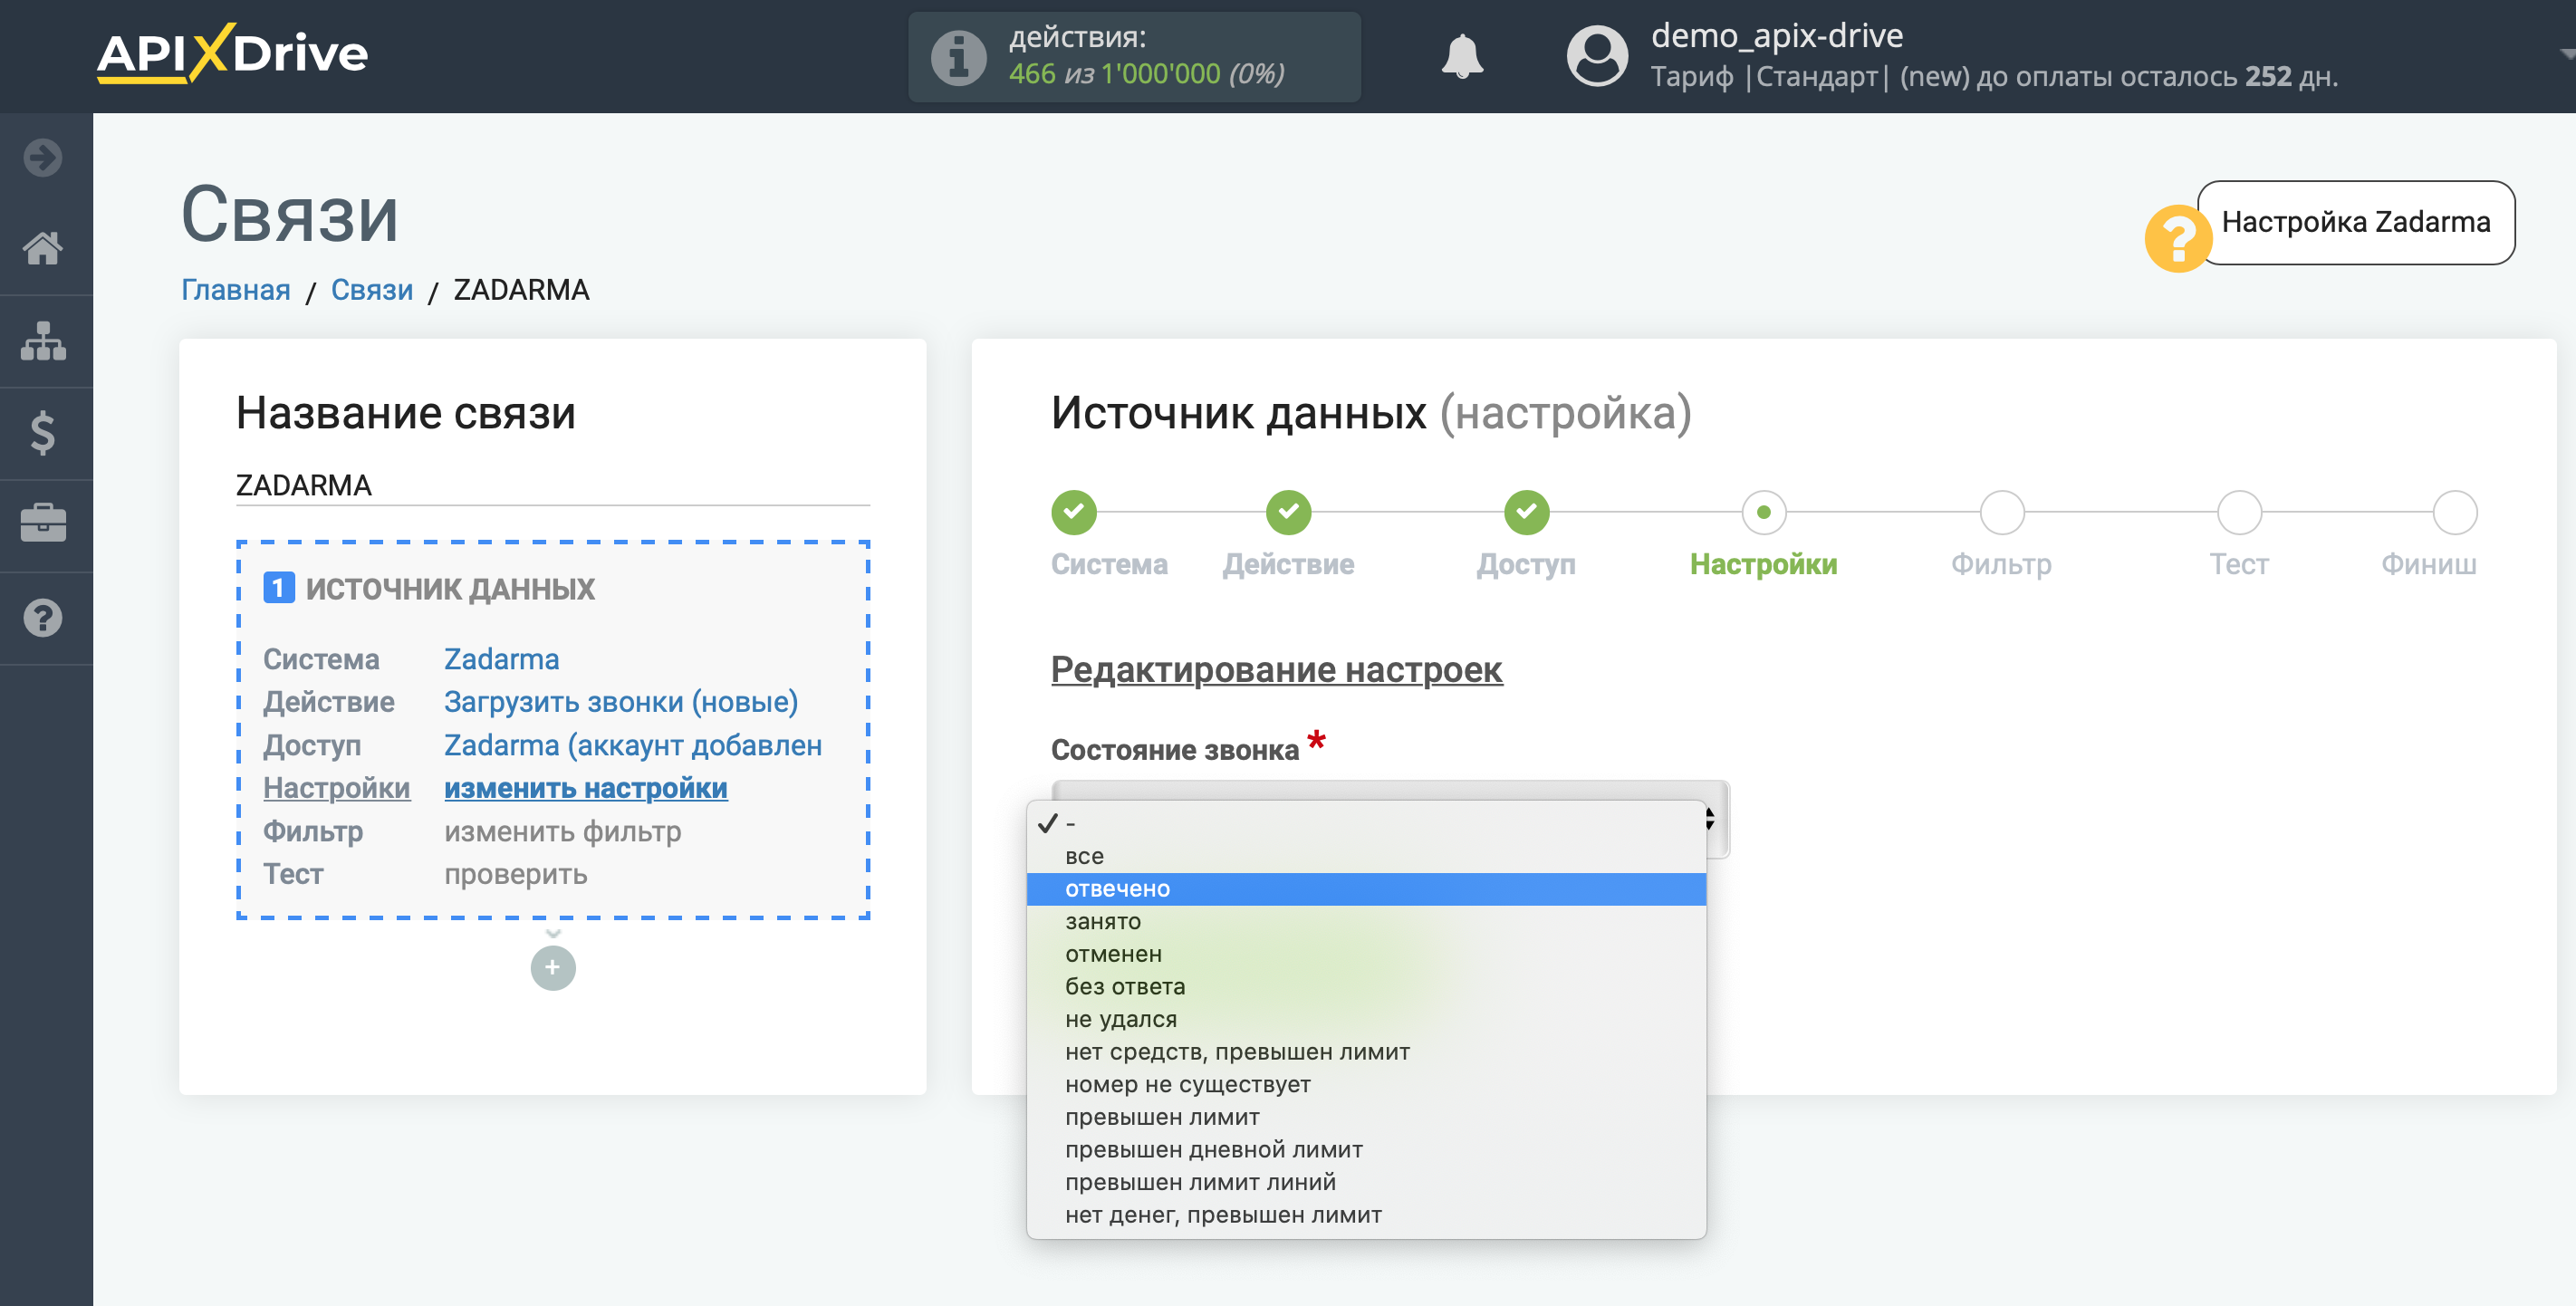The image size is (2576, 1306).
Task: Select option нет средств, превышен лимит
Action: (1366, 1052)
